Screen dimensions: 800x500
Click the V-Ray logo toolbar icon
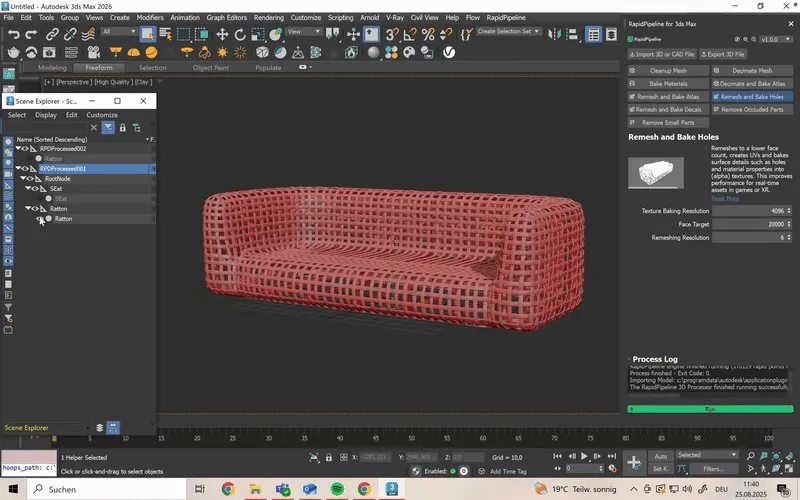(x=449, y=52)
